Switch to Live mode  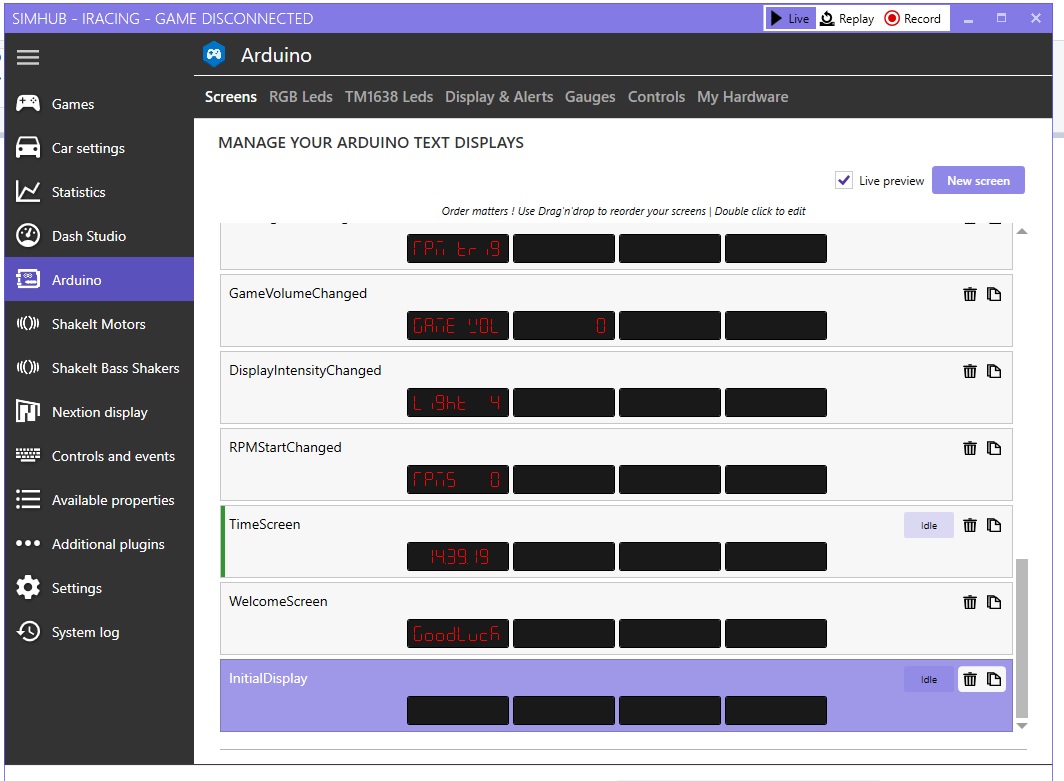pos(791,18)
